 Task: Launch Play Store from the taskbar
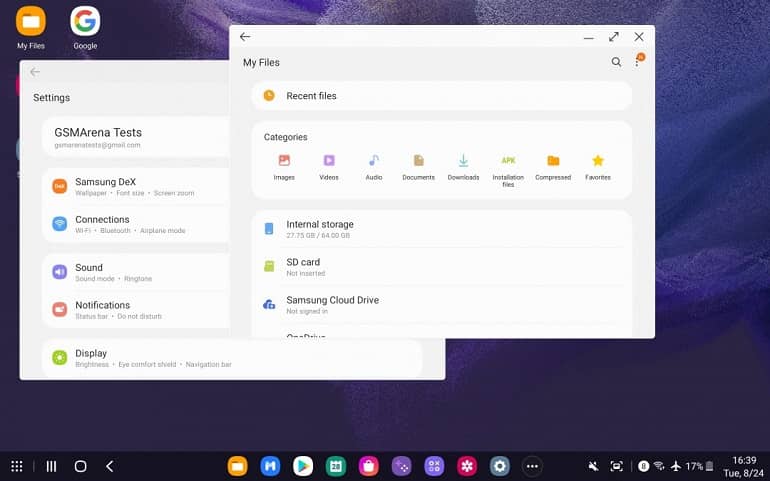coord(303,466)
